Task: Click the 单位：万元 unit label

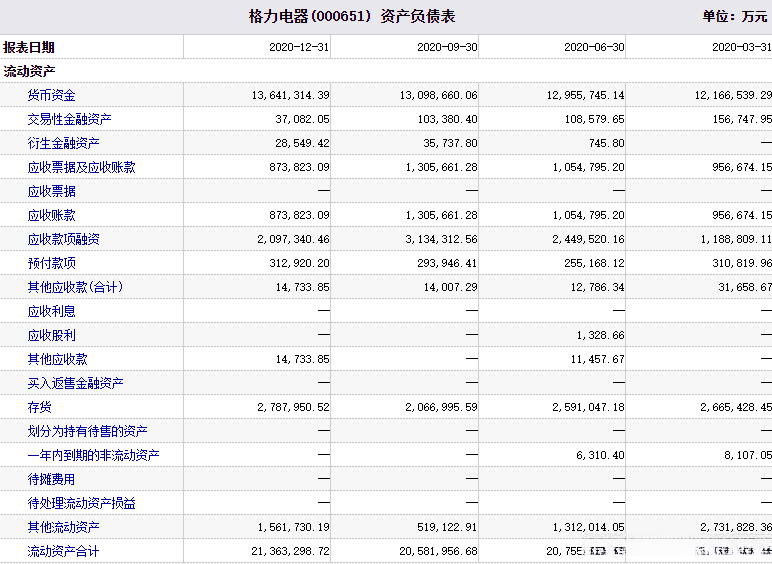Action: coord(735,17)
